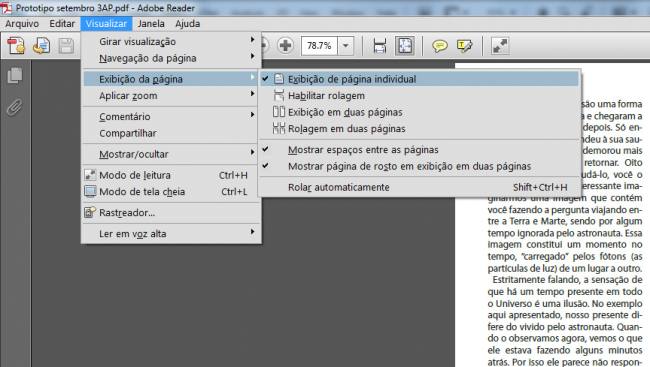Screen dimensions: 650x367
Task: Expand Exibição da página submenu
Action: pos(171,79)
